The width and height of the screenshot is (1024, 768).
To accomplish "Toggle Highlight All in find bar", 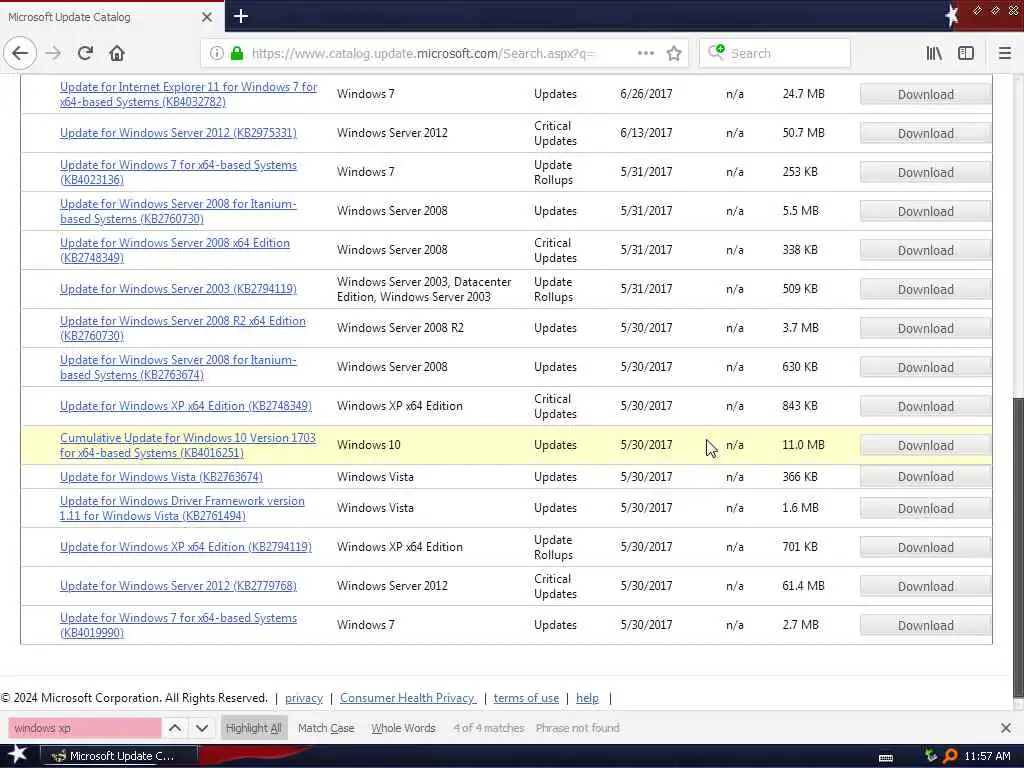I will point(253,728).
